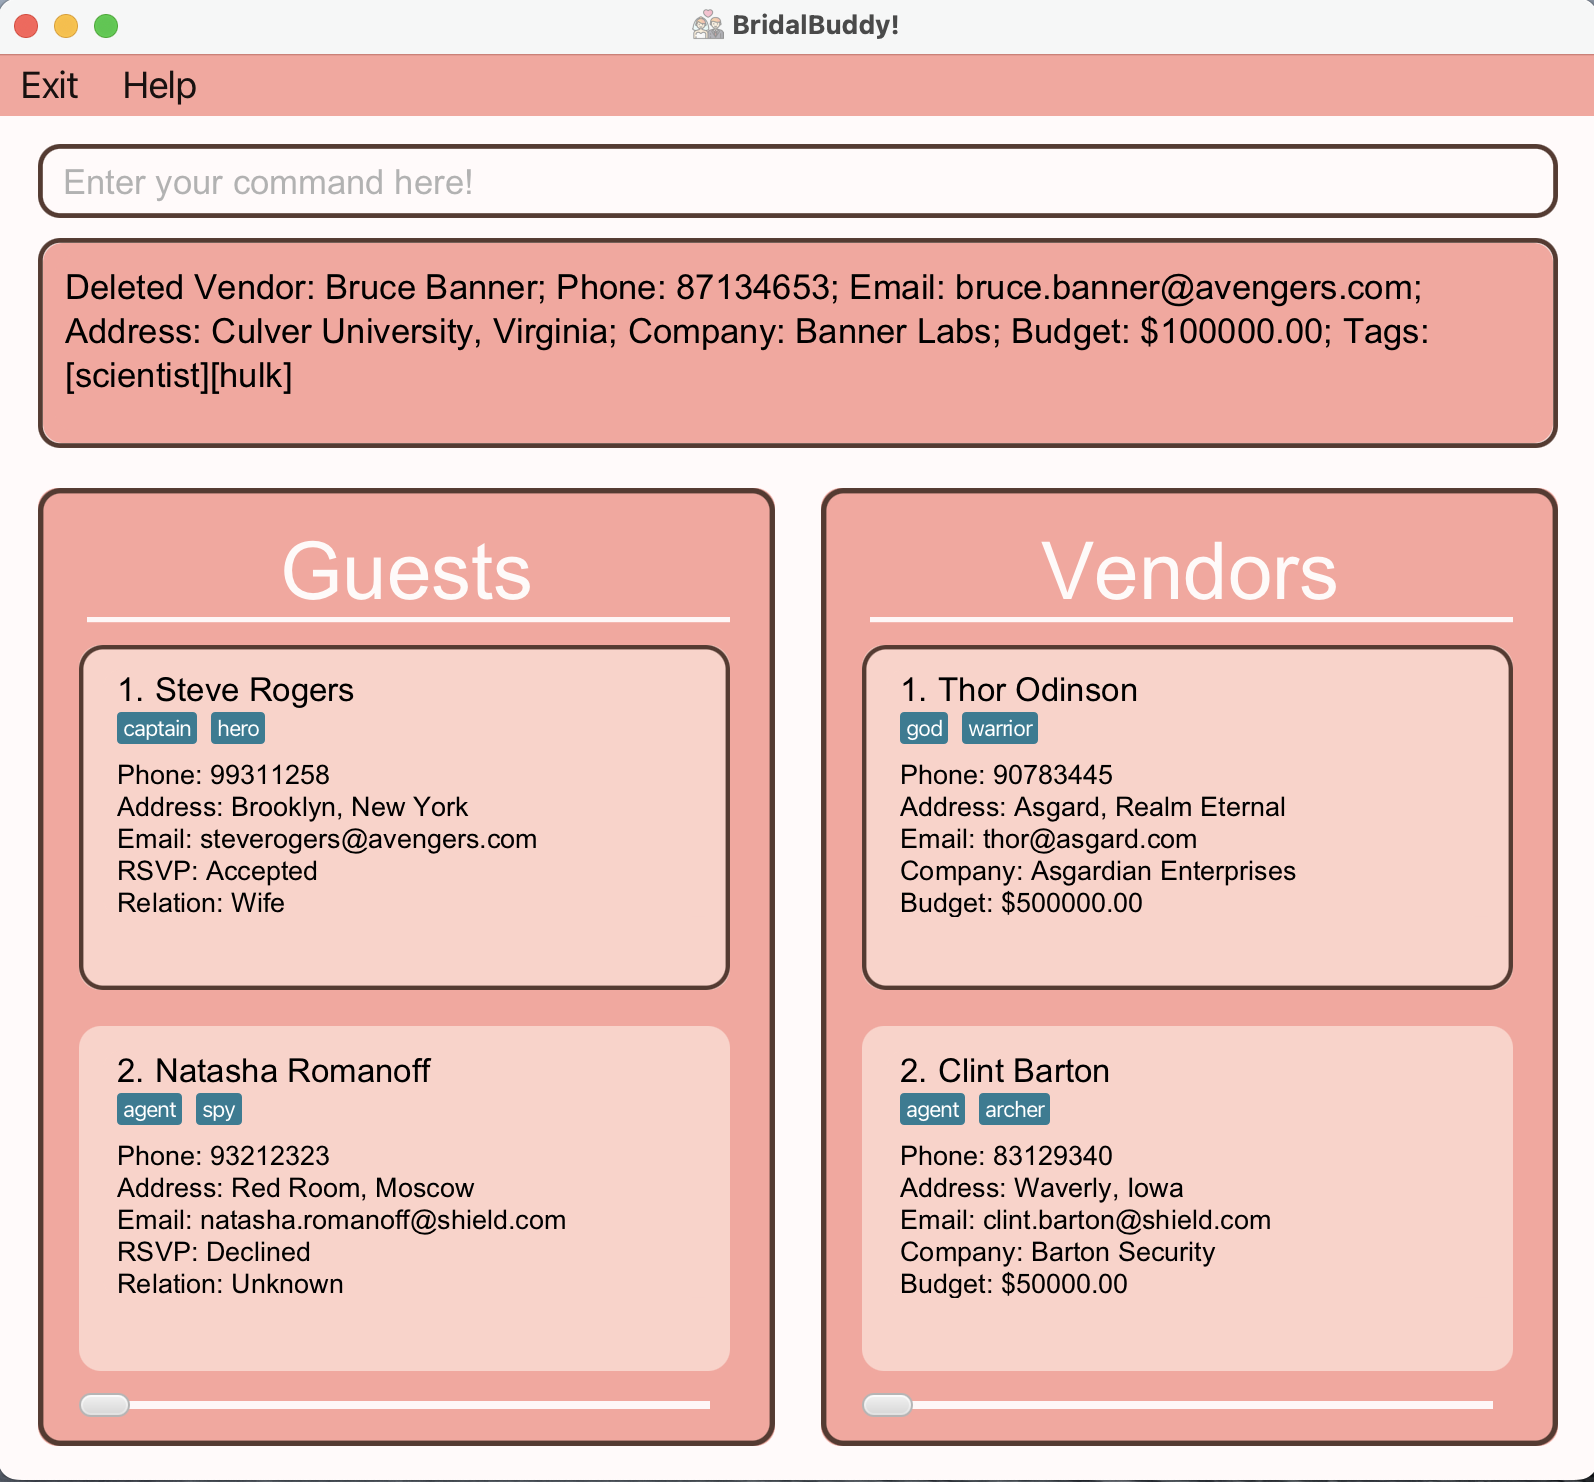1594x1482 pixels.
Task: Click 'Relation: Wife' text
Action: pyautogui.click(x=201, y=903)
